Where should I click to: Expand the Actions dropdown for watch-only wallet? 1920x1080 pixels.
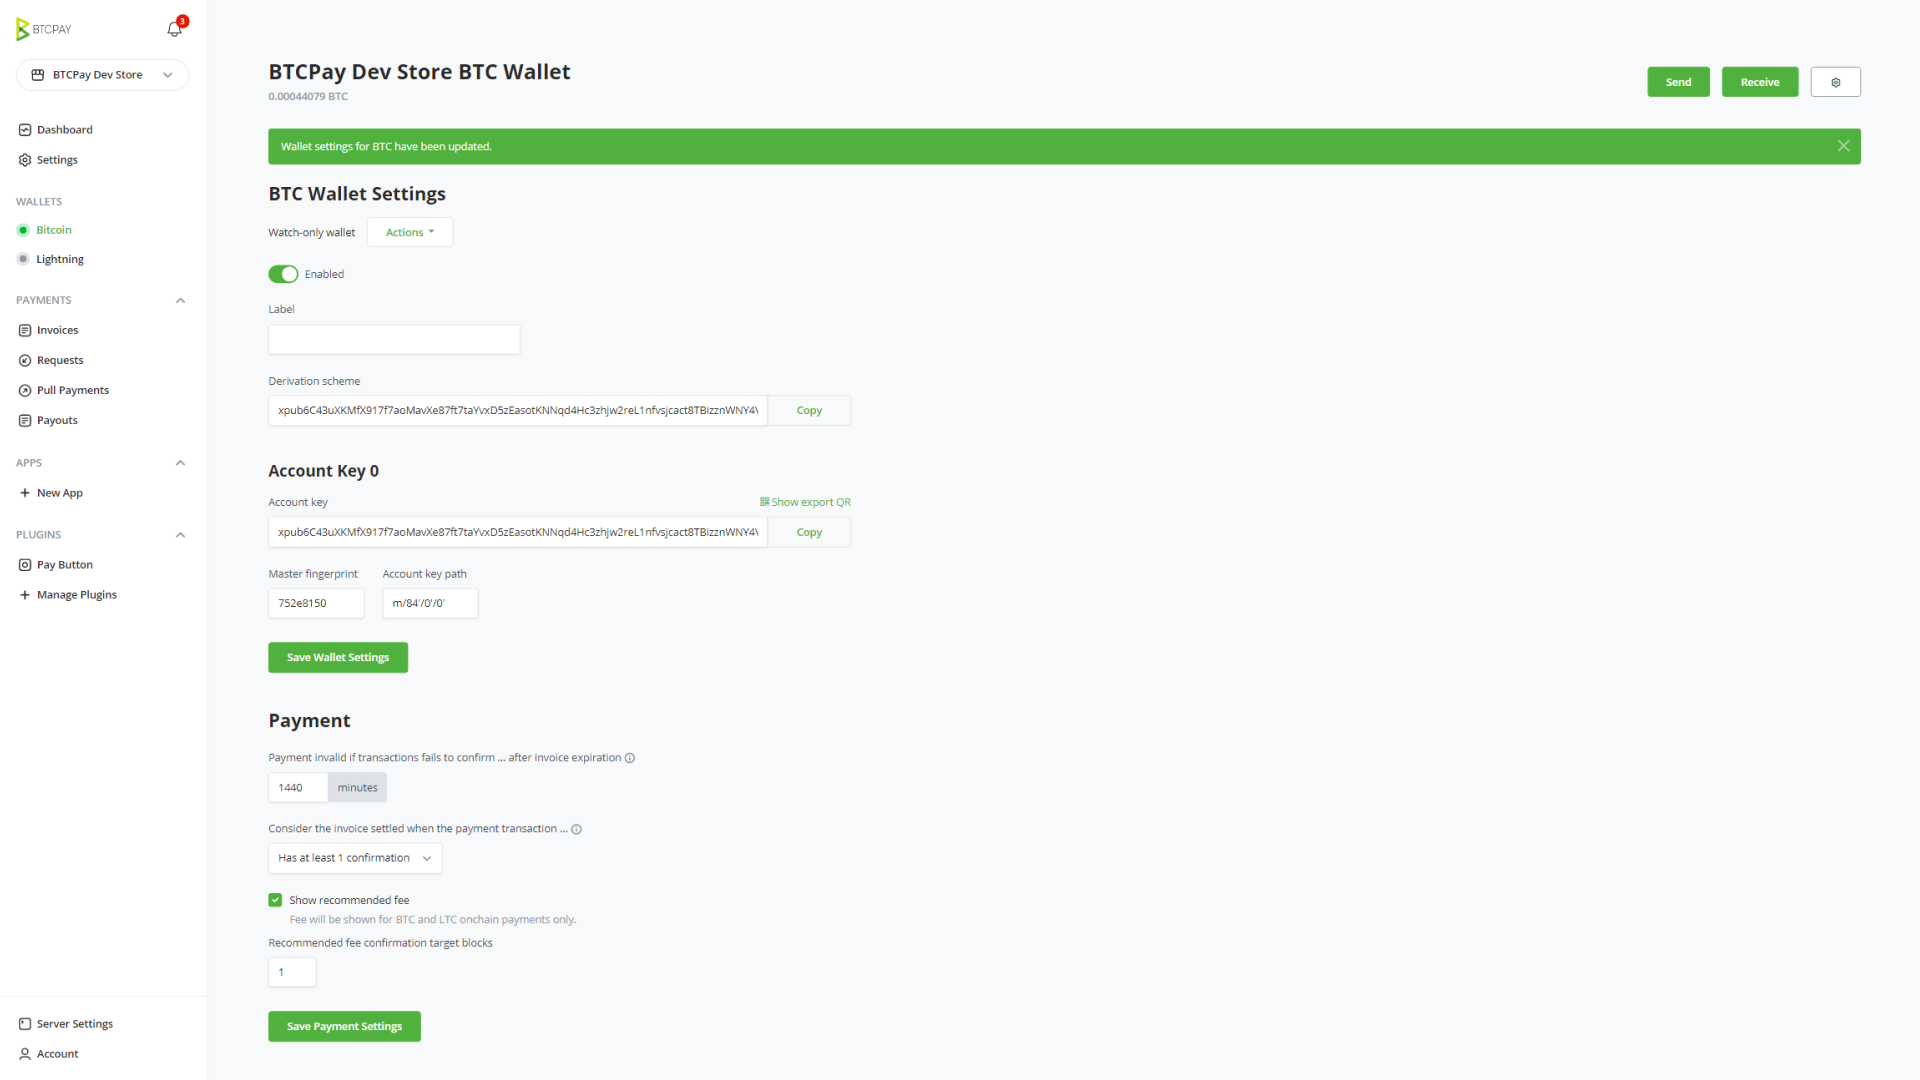(410, 232)
